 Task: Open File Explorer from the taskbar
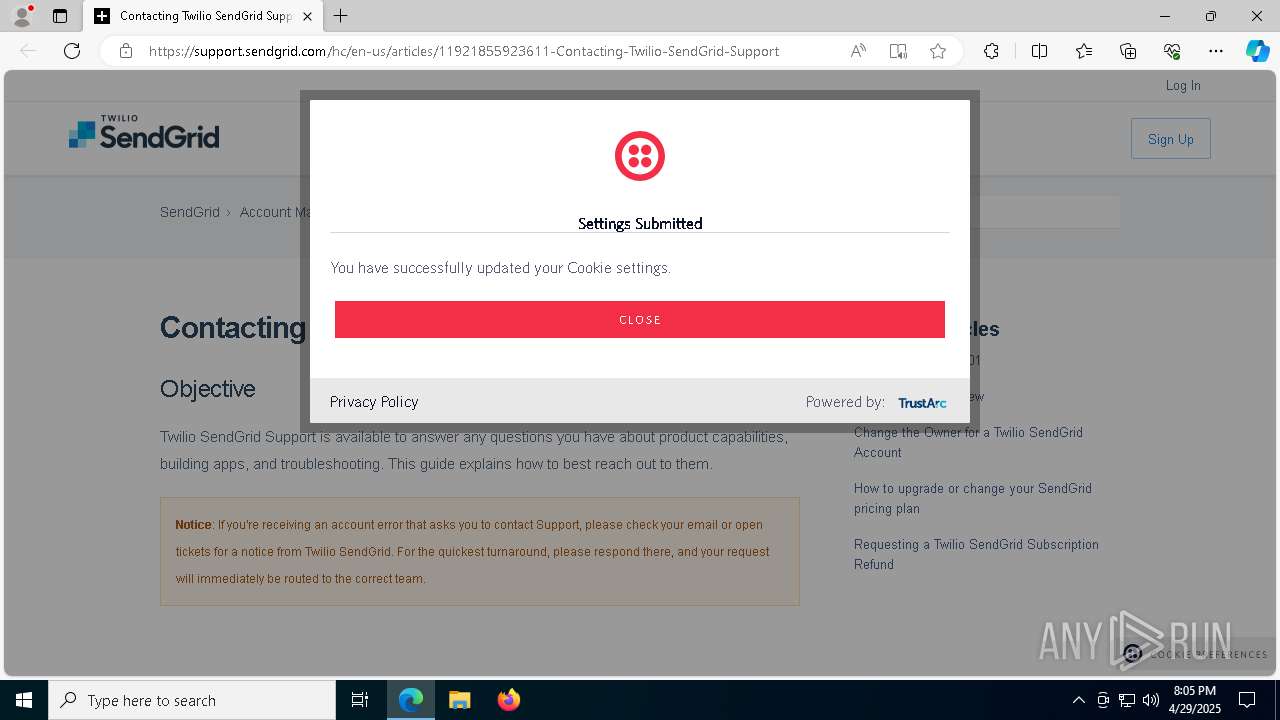click(459, 700)
